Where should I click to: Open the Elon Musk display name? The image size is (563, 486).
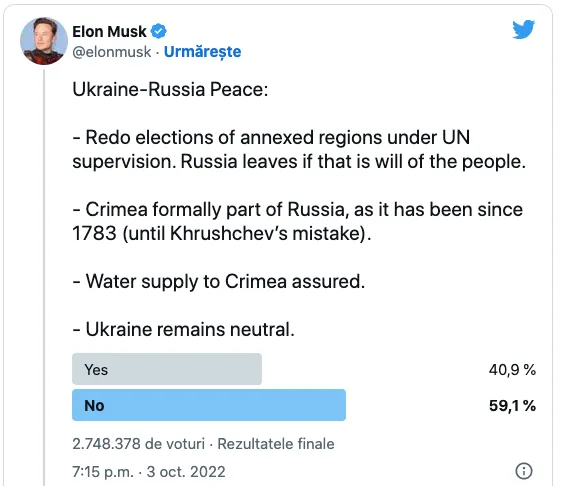pyautogui.click(x=110, y=32)
